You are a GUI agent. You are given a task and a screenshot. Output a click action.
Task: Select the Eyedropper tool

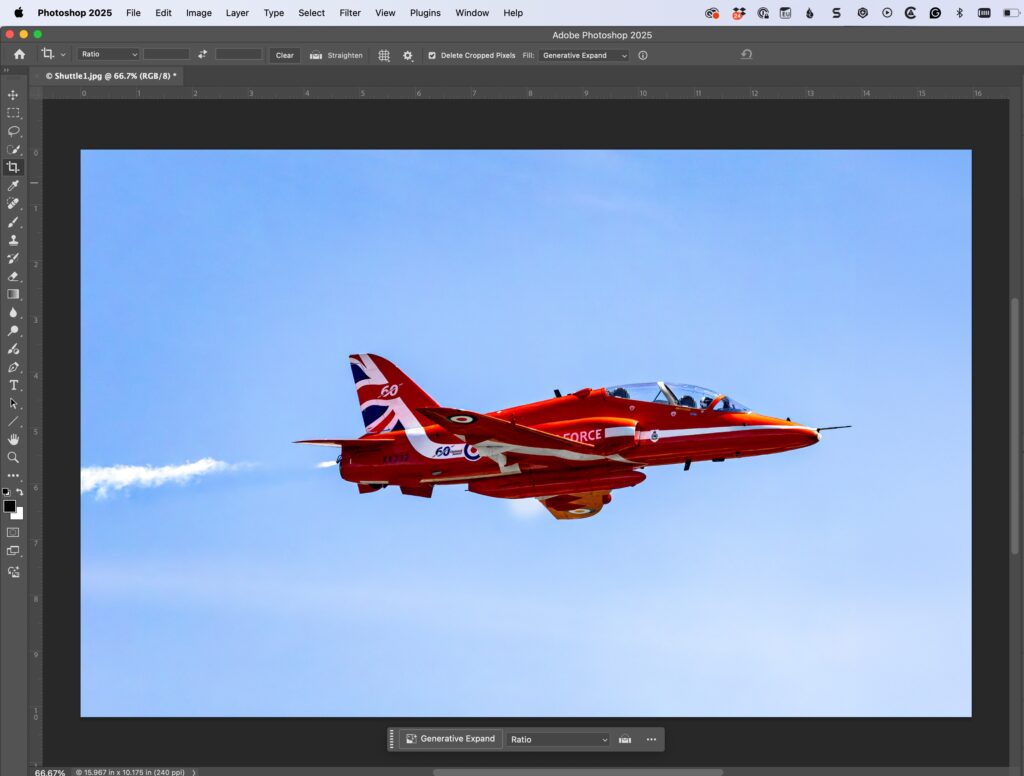point(13,186)
